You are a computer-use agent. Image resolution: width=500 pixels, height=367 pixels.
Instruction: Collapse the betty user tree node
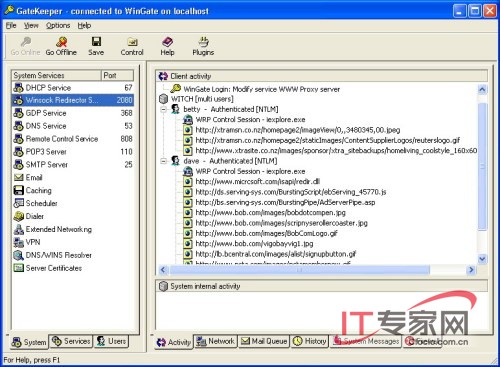[x=163, y=109]
